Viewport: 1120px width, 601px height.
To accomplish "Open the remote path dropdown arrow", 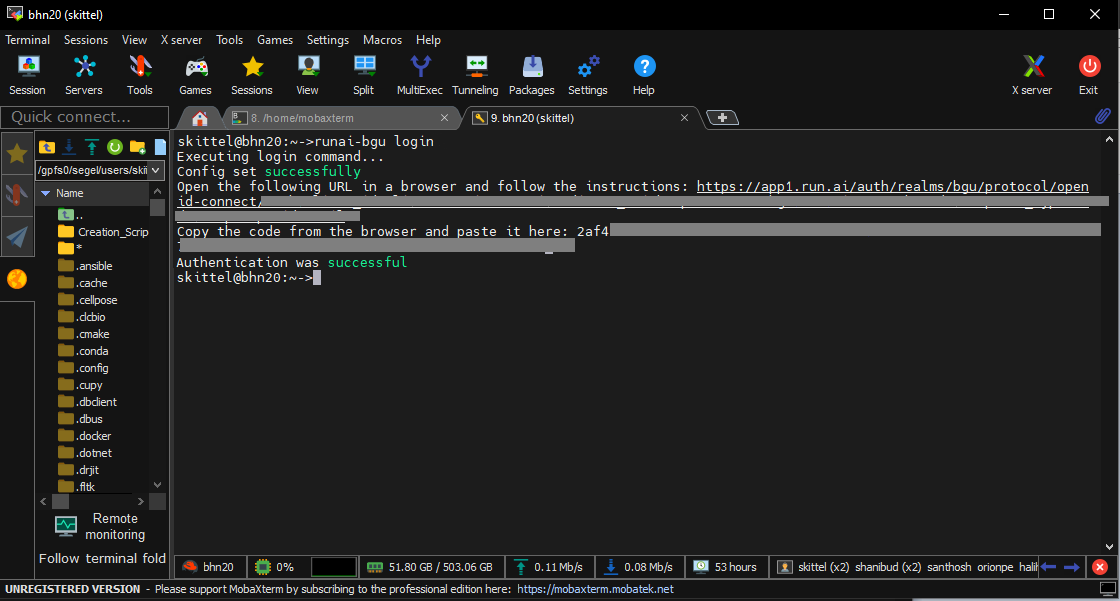I will [156, 170].
